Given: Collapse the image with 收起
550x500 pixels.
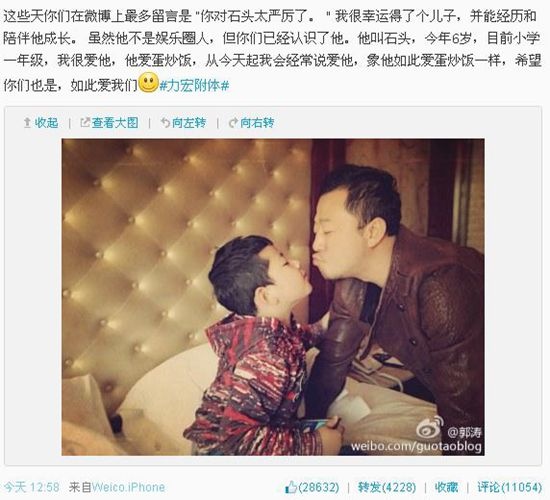Looking at the screenshot, I should coord(46,123).
